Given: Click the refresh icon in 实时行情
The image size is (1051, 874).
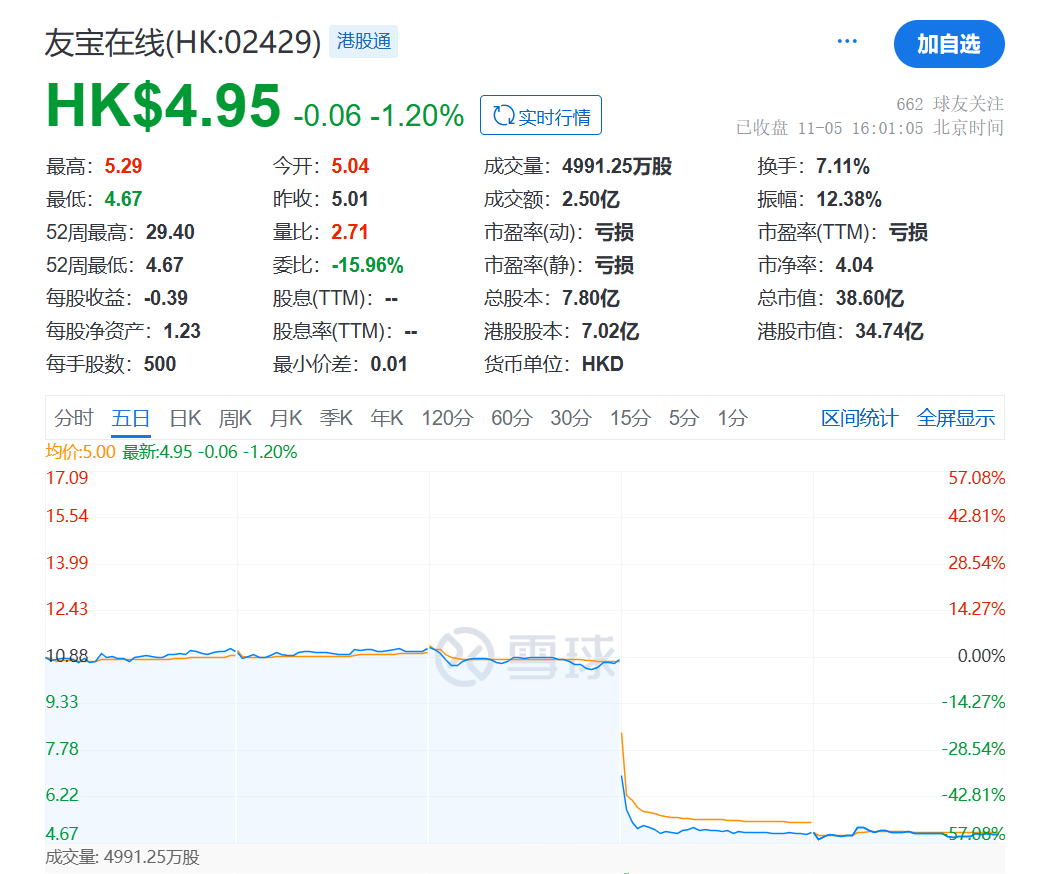Looking at the screenshot, I should pos(503,116).
